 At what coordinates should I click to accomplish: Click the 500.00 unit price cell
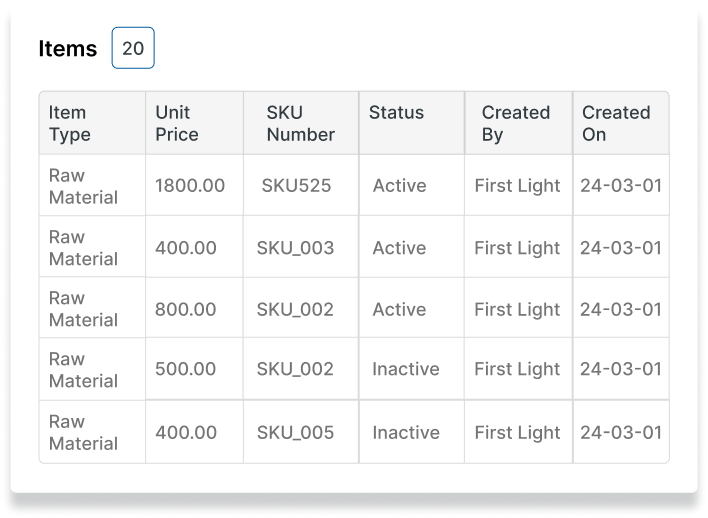pos(186,369)
